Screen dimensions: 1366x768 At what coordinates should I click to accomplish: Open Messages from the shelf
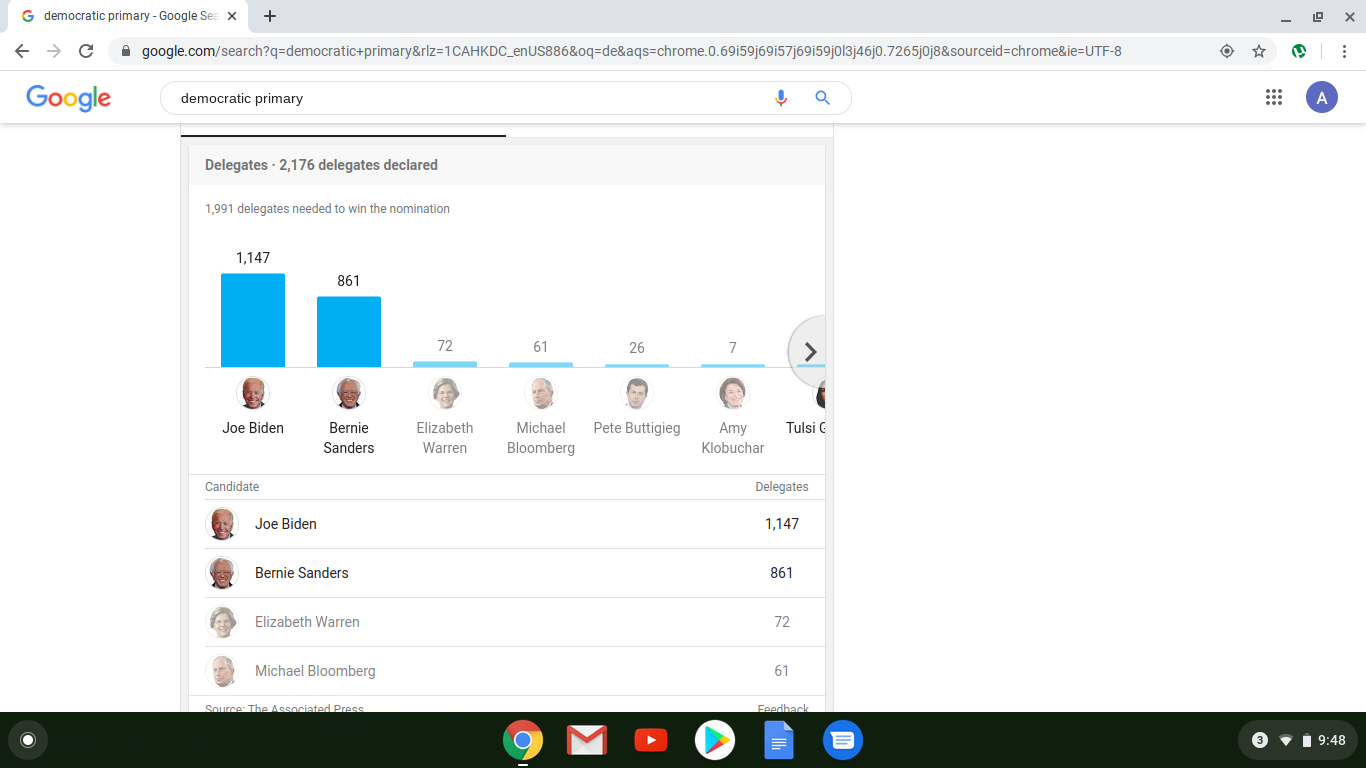coord(843,740)
